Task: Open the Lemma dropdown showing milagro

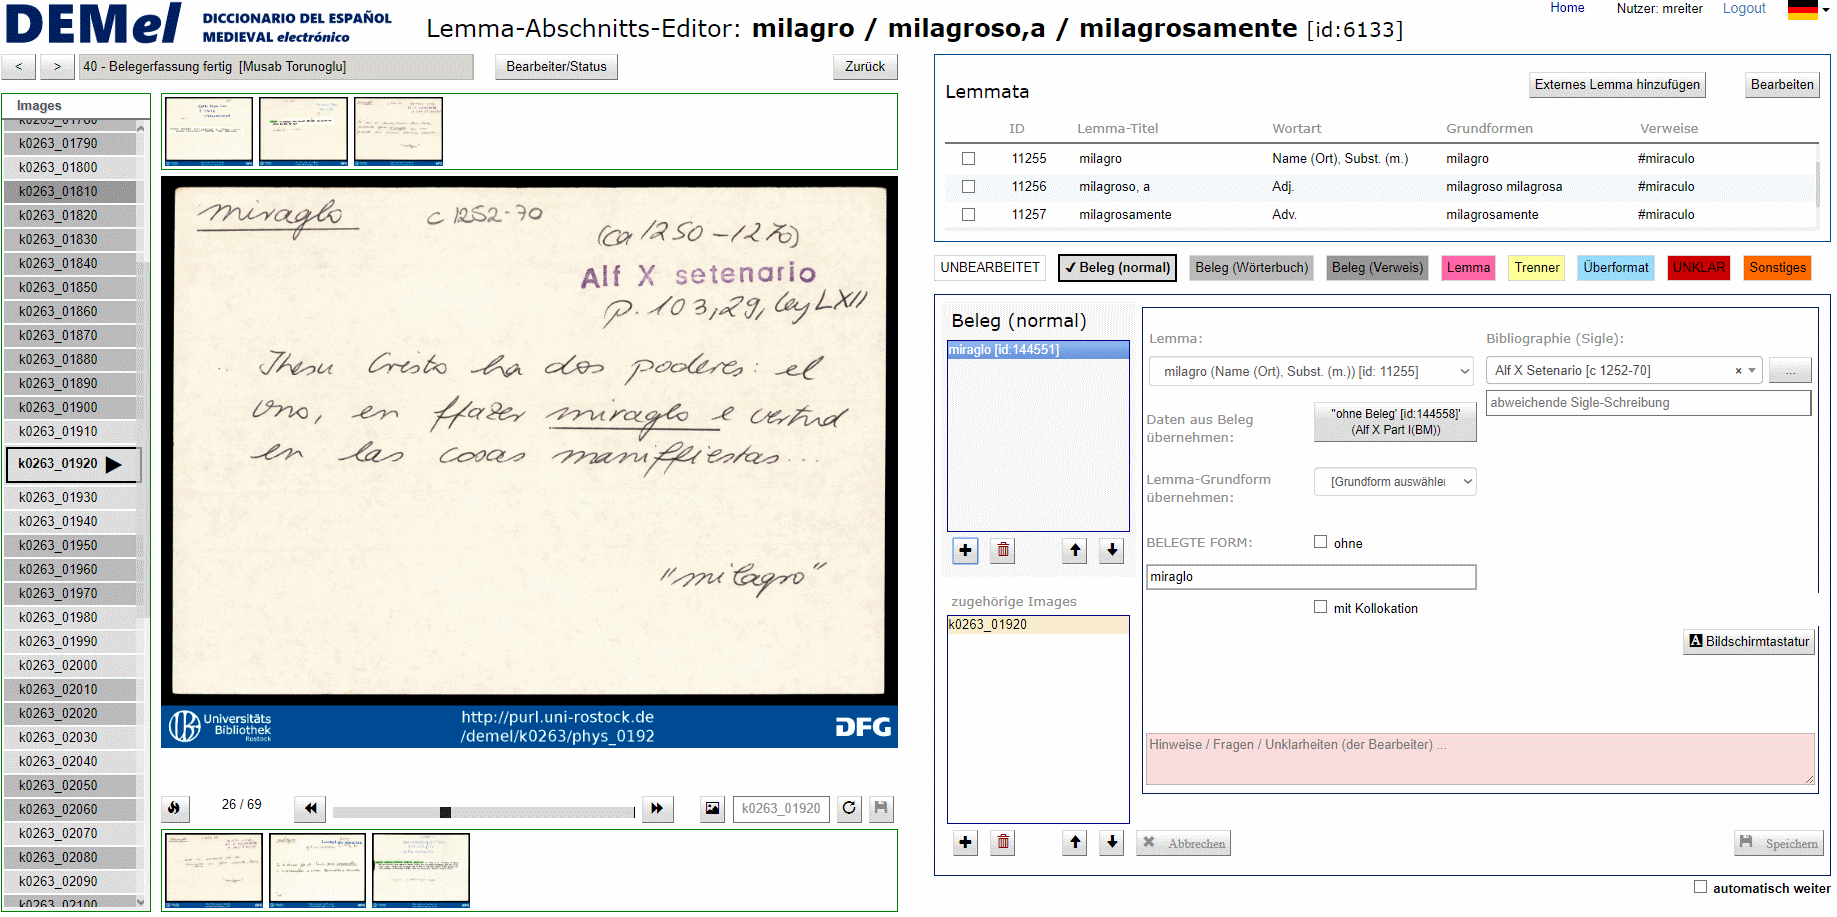Action: (x=1312, y=371)
